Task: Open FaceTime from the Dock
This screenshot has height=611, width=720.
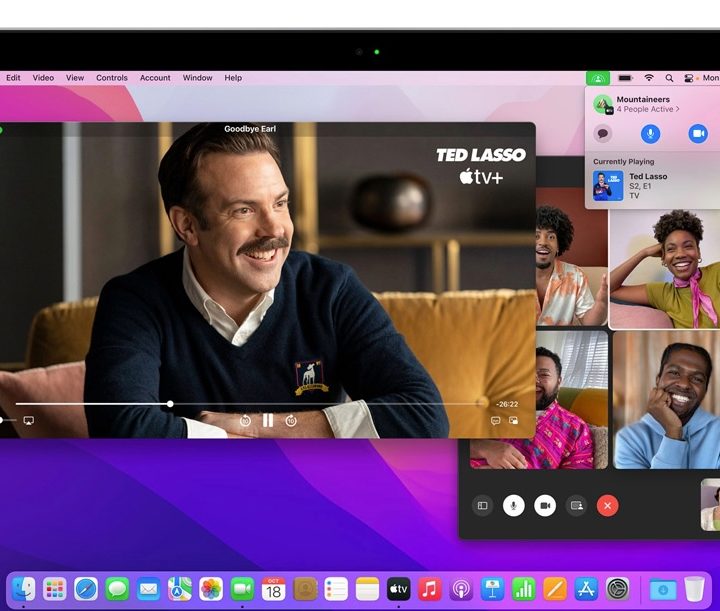Action: coord(242,589)
